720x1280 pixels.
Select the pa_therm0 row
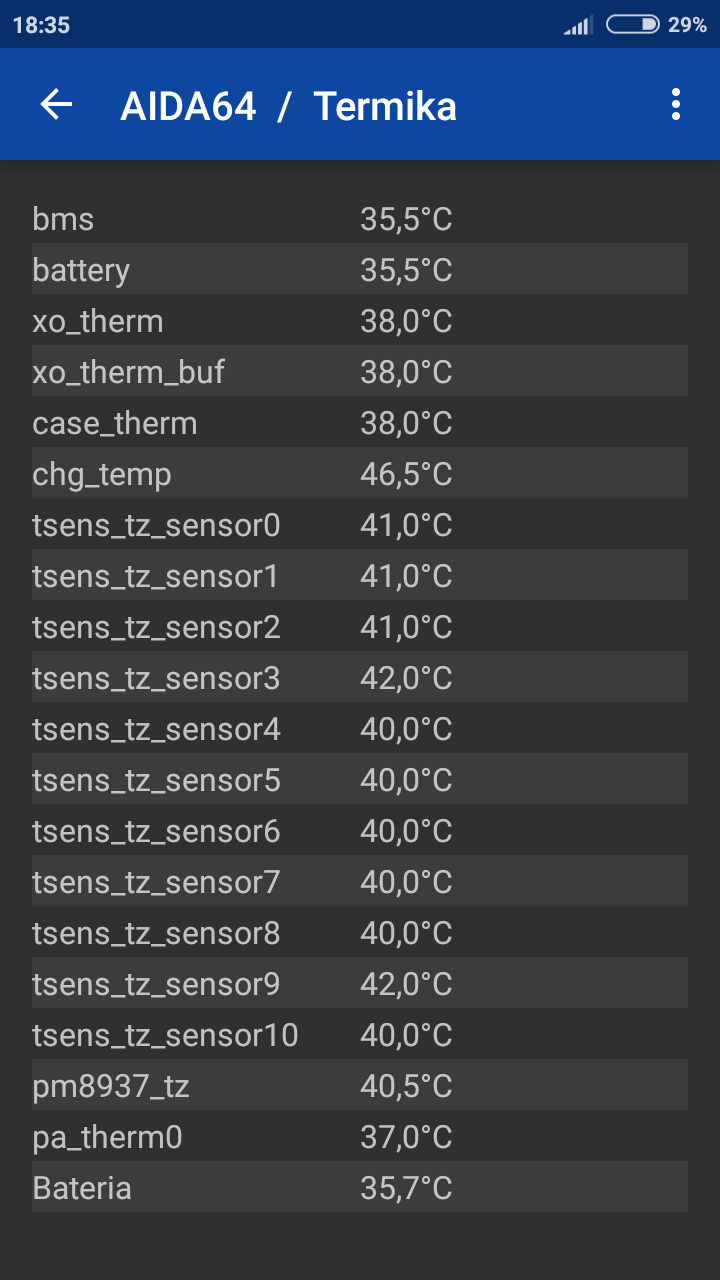click(359, 1137)
